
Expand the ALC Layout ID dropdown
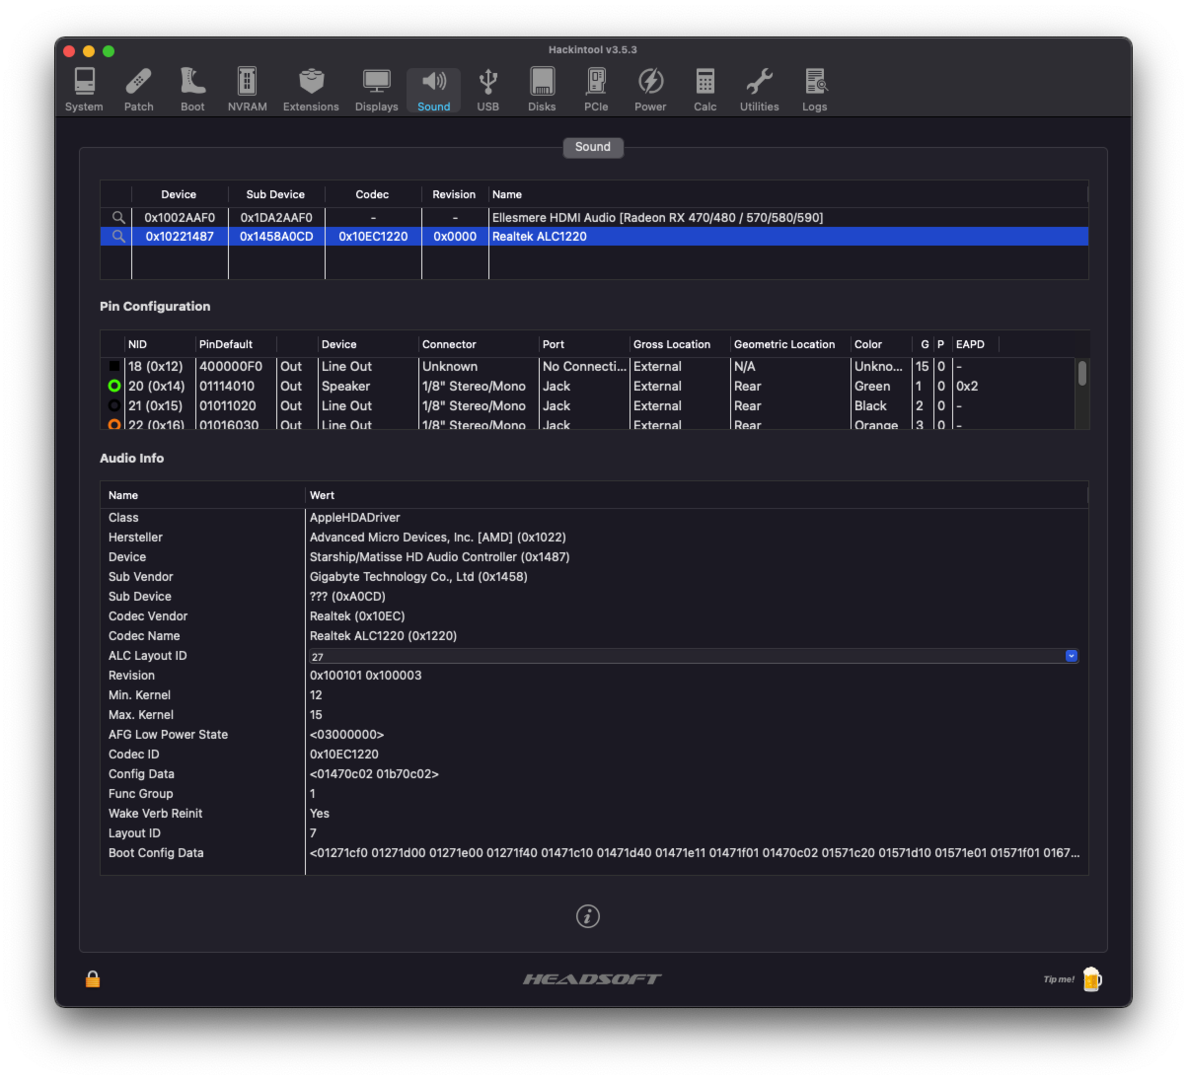coord(1071,656)
